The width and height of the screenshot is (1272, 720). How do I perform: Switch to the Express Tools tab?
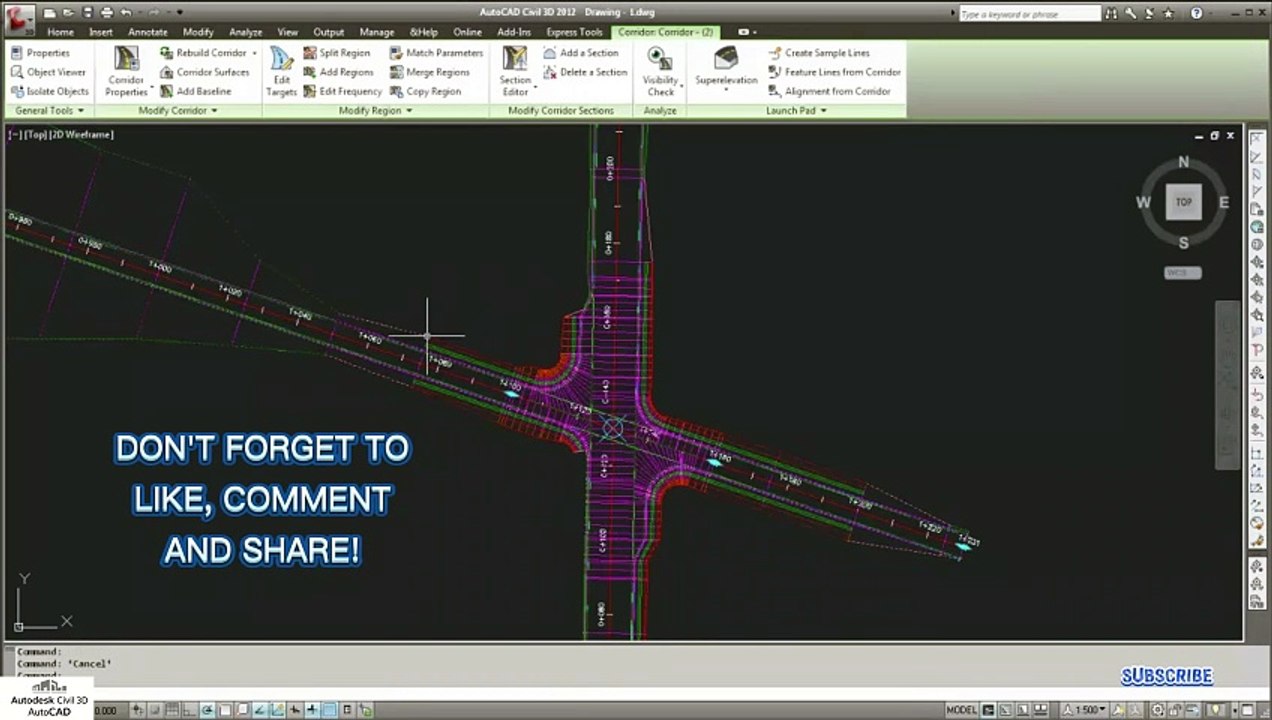coord(574,32)
